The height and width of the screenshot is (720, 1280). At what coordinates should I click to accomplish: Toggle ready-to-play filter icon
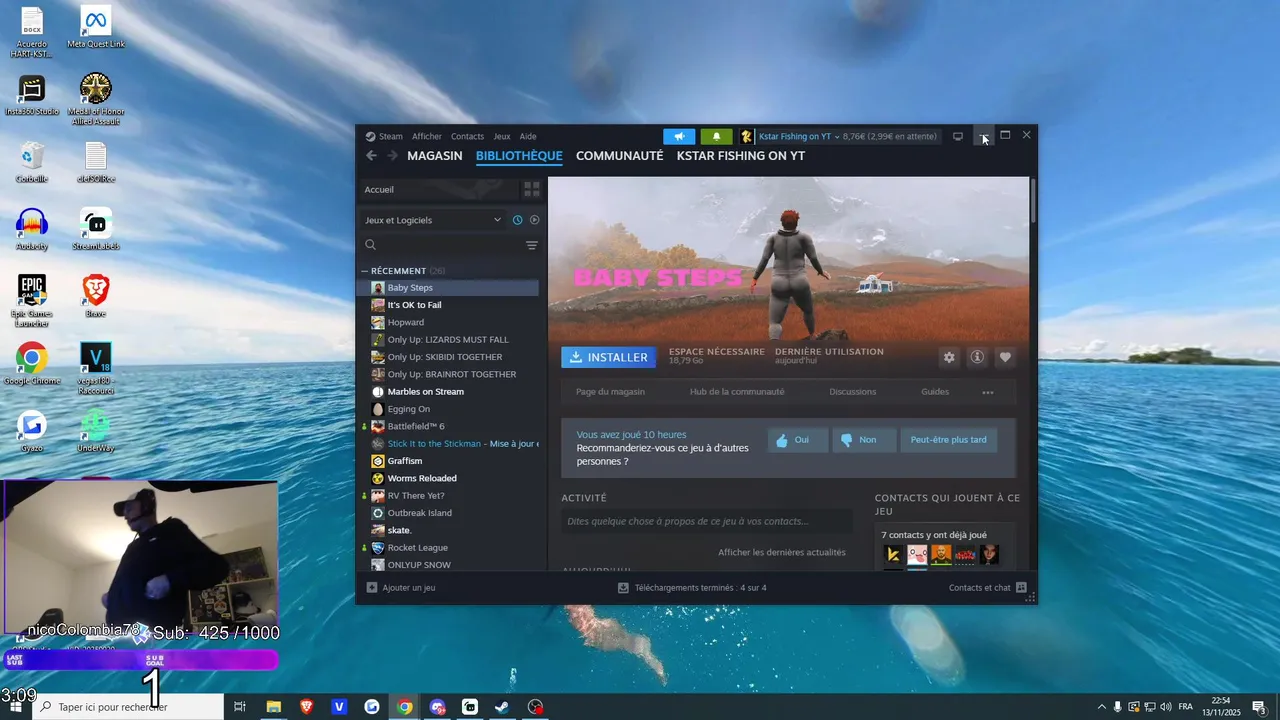point(534,220)
